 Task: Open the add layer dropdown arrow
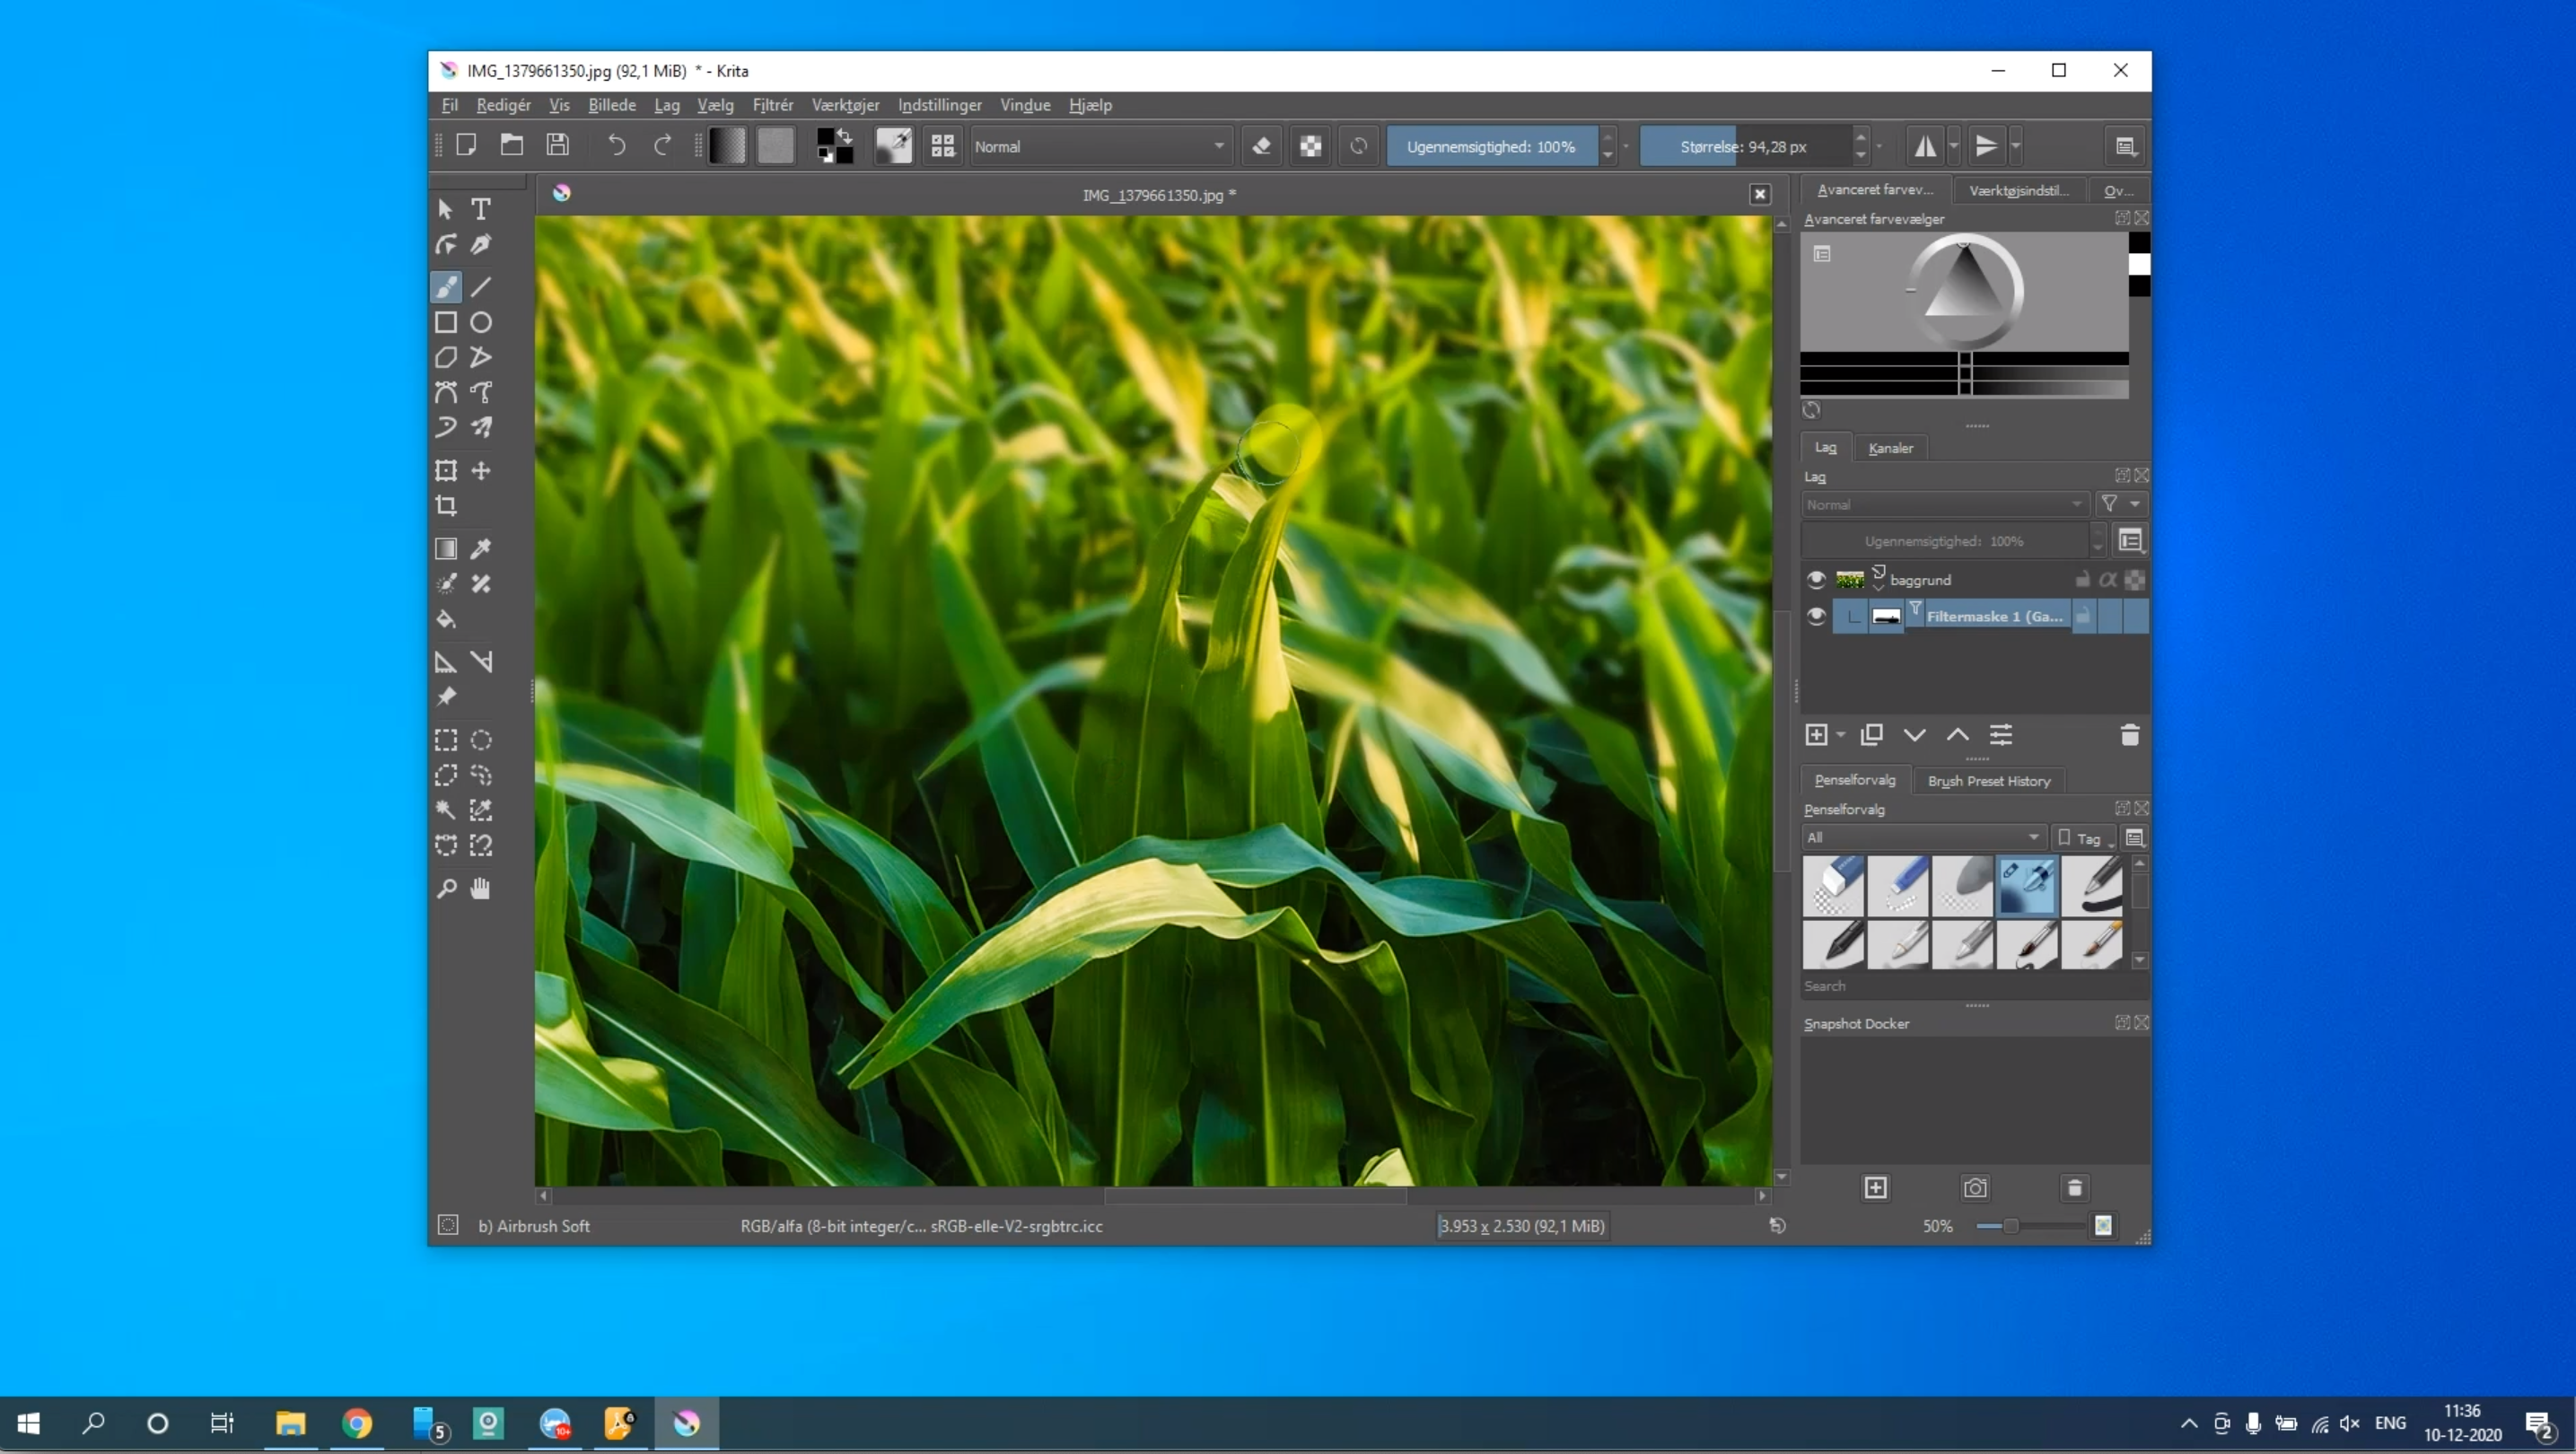pos(1841,736)
